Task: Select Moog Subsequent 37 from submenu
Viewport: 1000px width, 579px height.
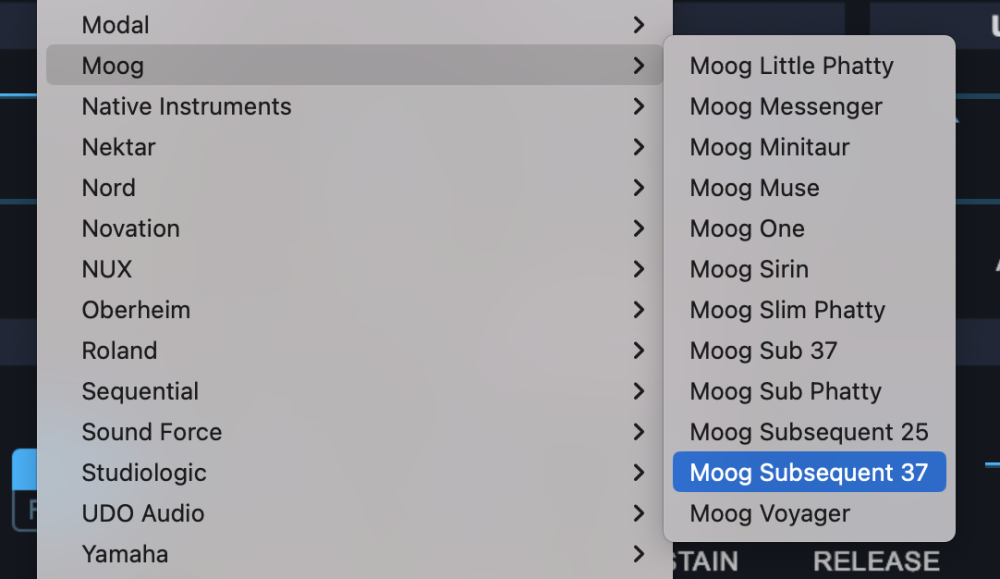Action: pos(808,472)
